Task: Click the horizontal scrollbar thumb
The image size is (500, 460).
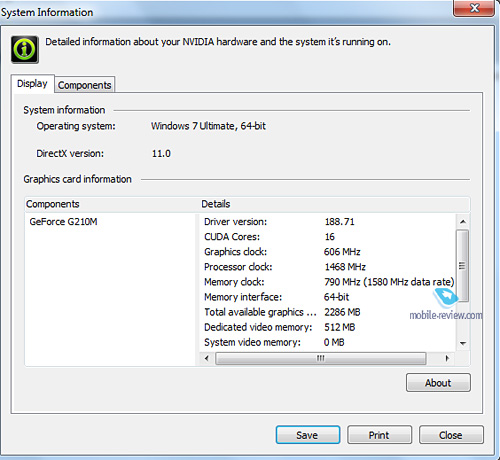Action: pos(321,358)
